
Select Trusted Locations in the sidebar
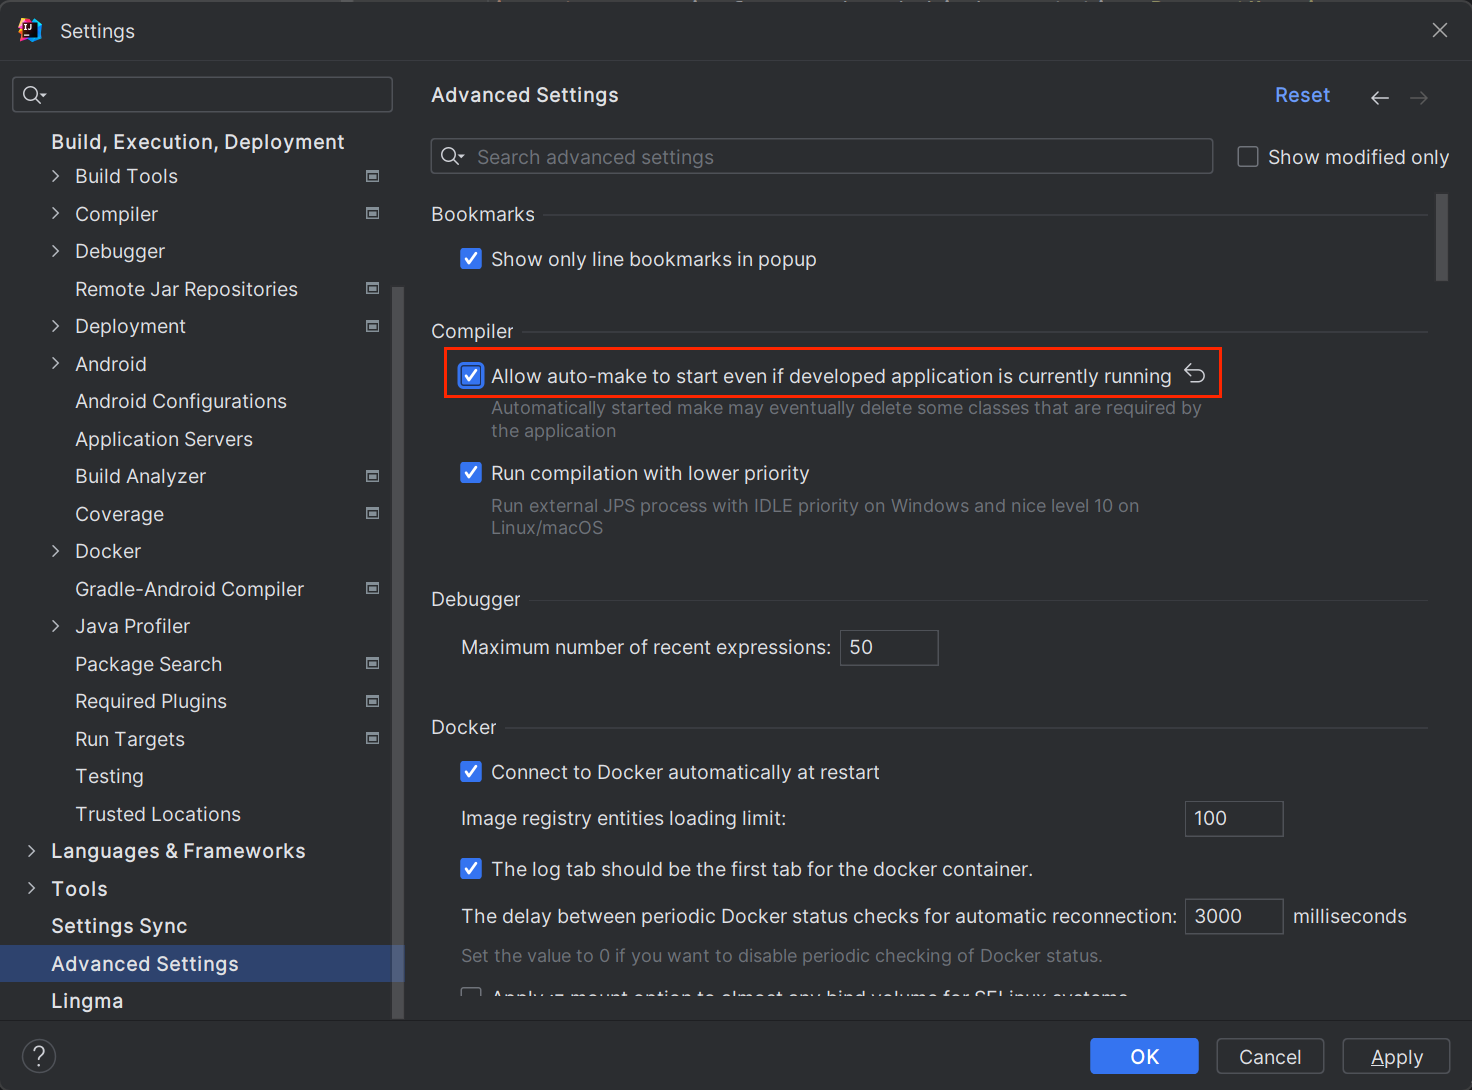[158, 814]
